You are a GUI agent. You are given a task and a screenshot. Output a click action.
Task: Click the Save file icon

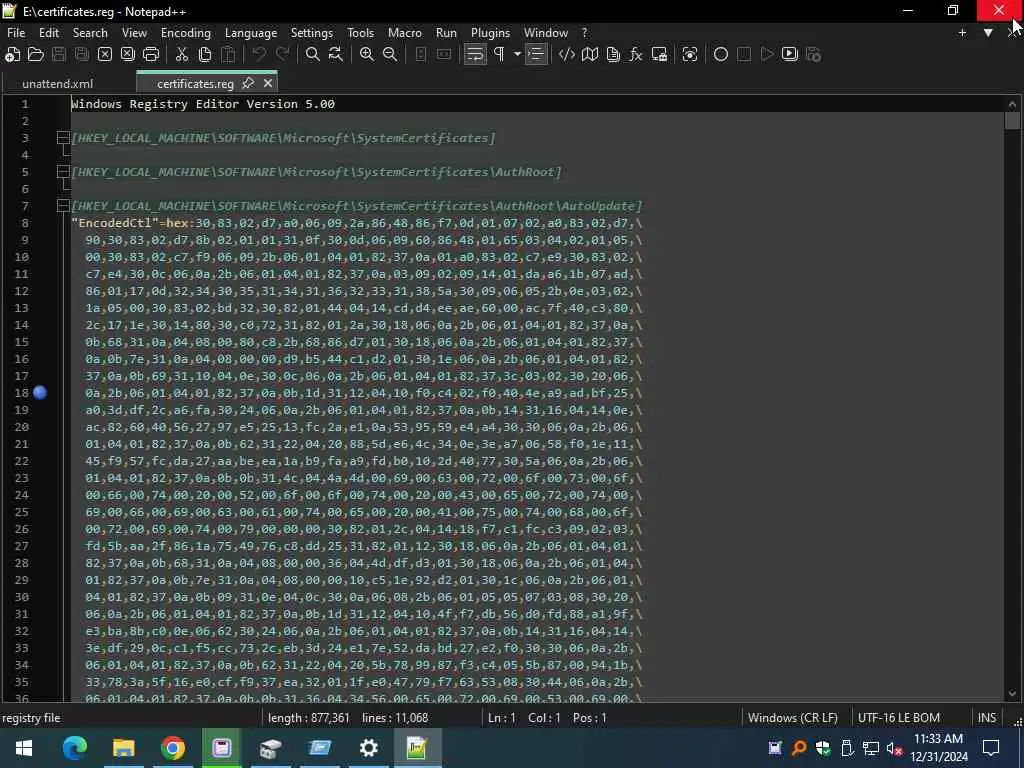tap(59, 55)
